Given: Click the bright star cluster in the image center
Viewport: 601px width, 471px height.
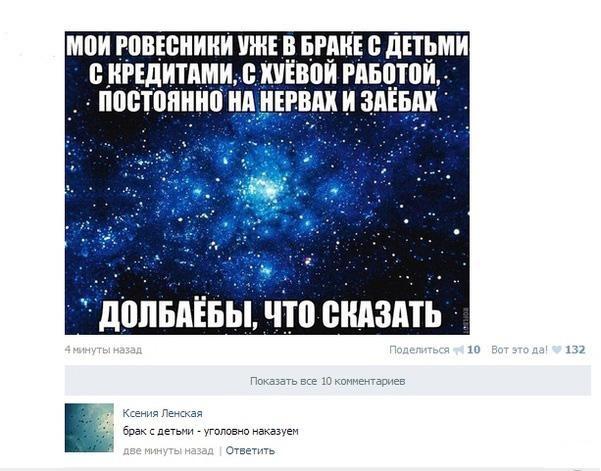Looking at the screenshot, I should click(x=266, y=189).
